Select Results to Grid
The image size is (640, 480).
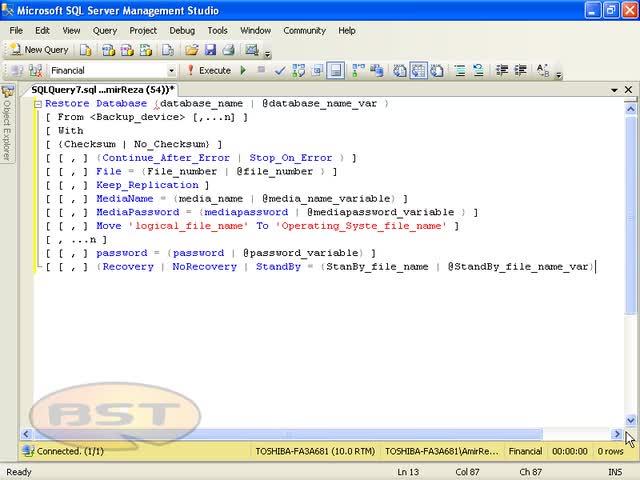click(x=418, y=71)
